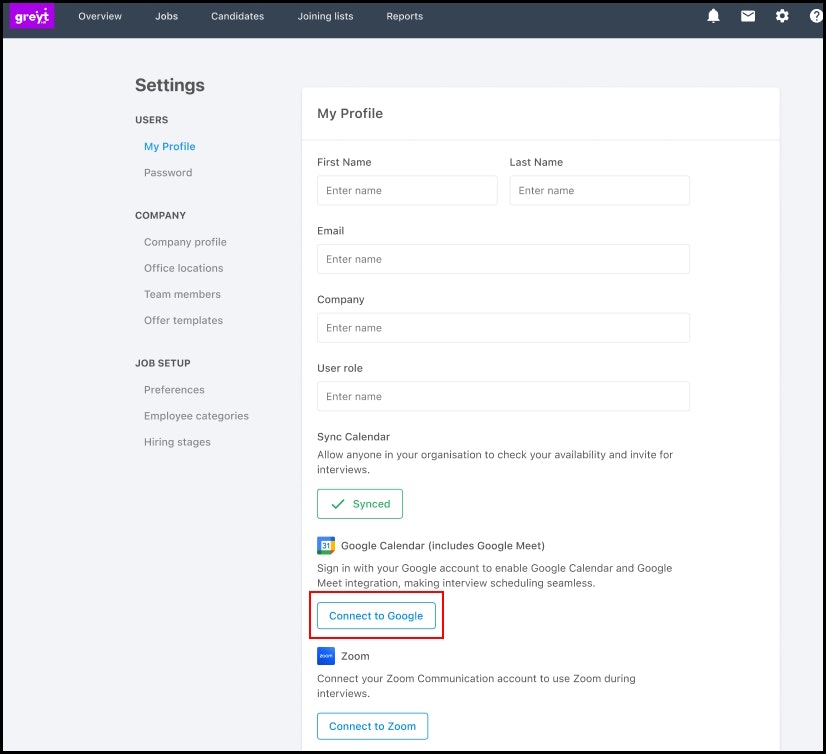Click Connect to Zoom button
826x754 pixels.
coord(372,726)
